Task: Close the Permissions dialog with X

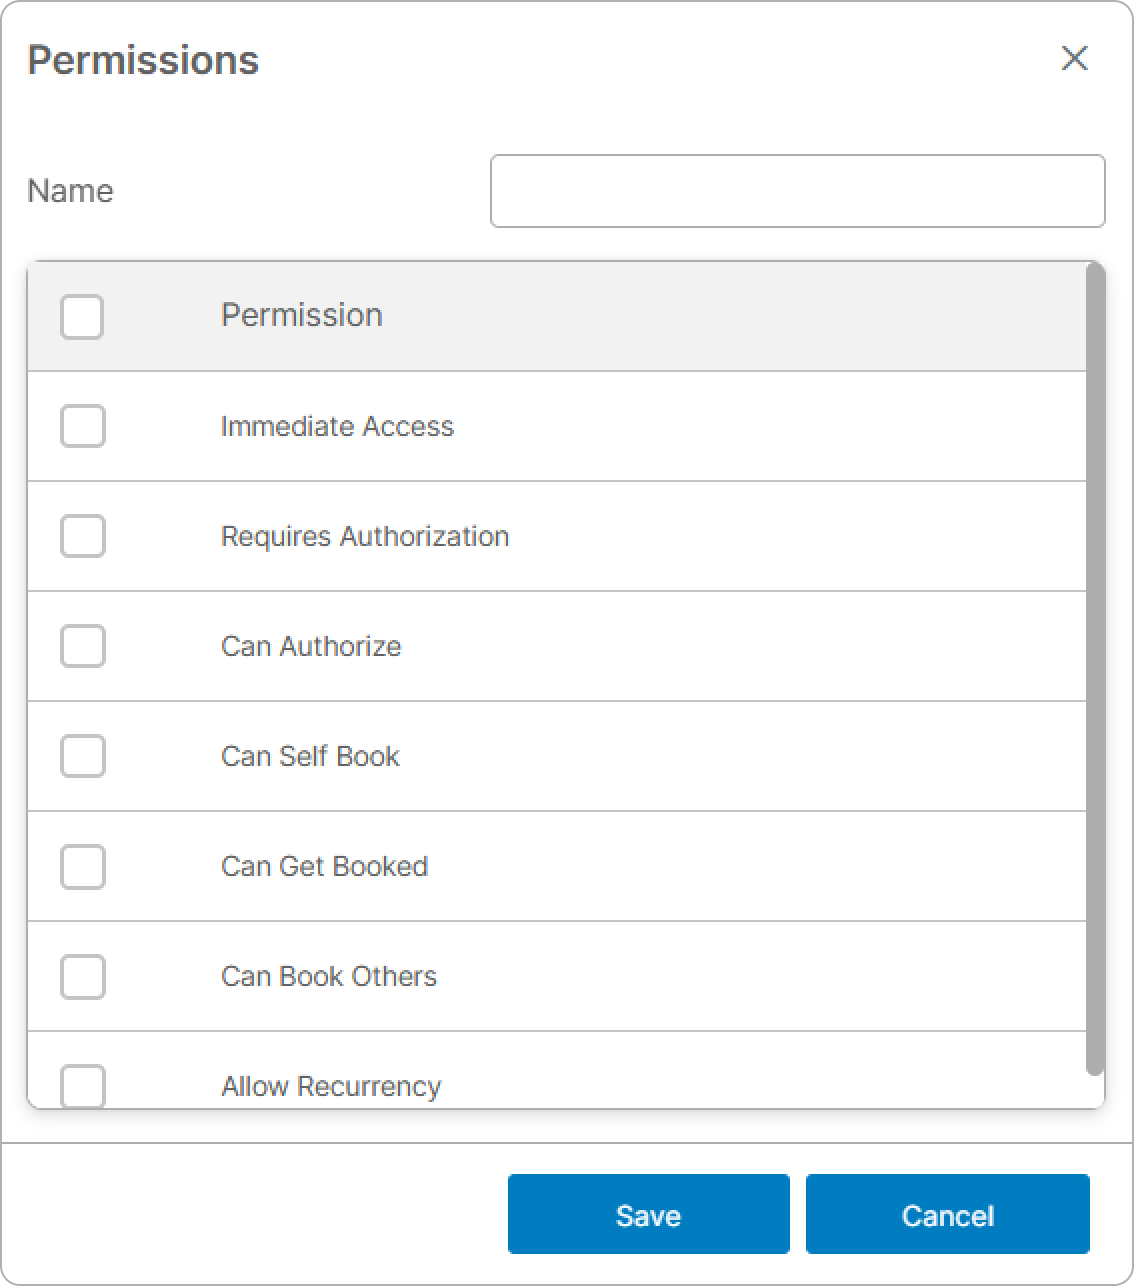Action: (1074, 58)
